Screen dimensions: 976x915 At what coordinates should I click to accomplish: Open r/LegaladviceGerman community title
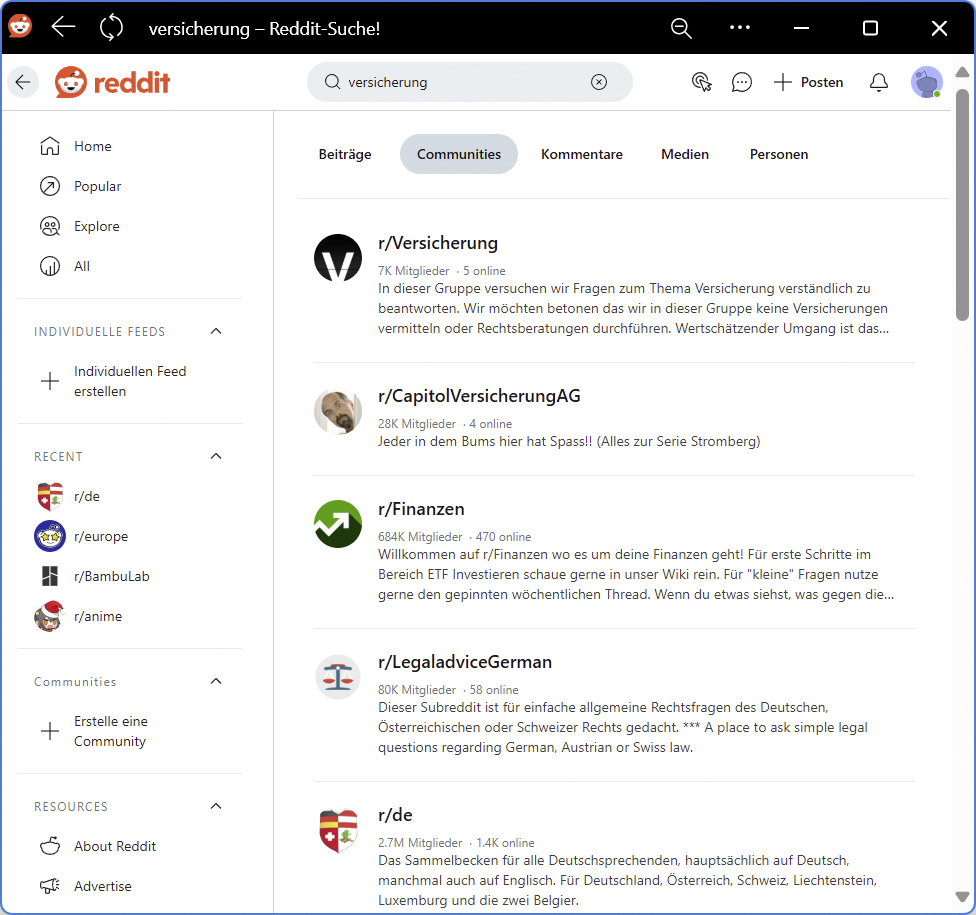click(x=465, y=662)
